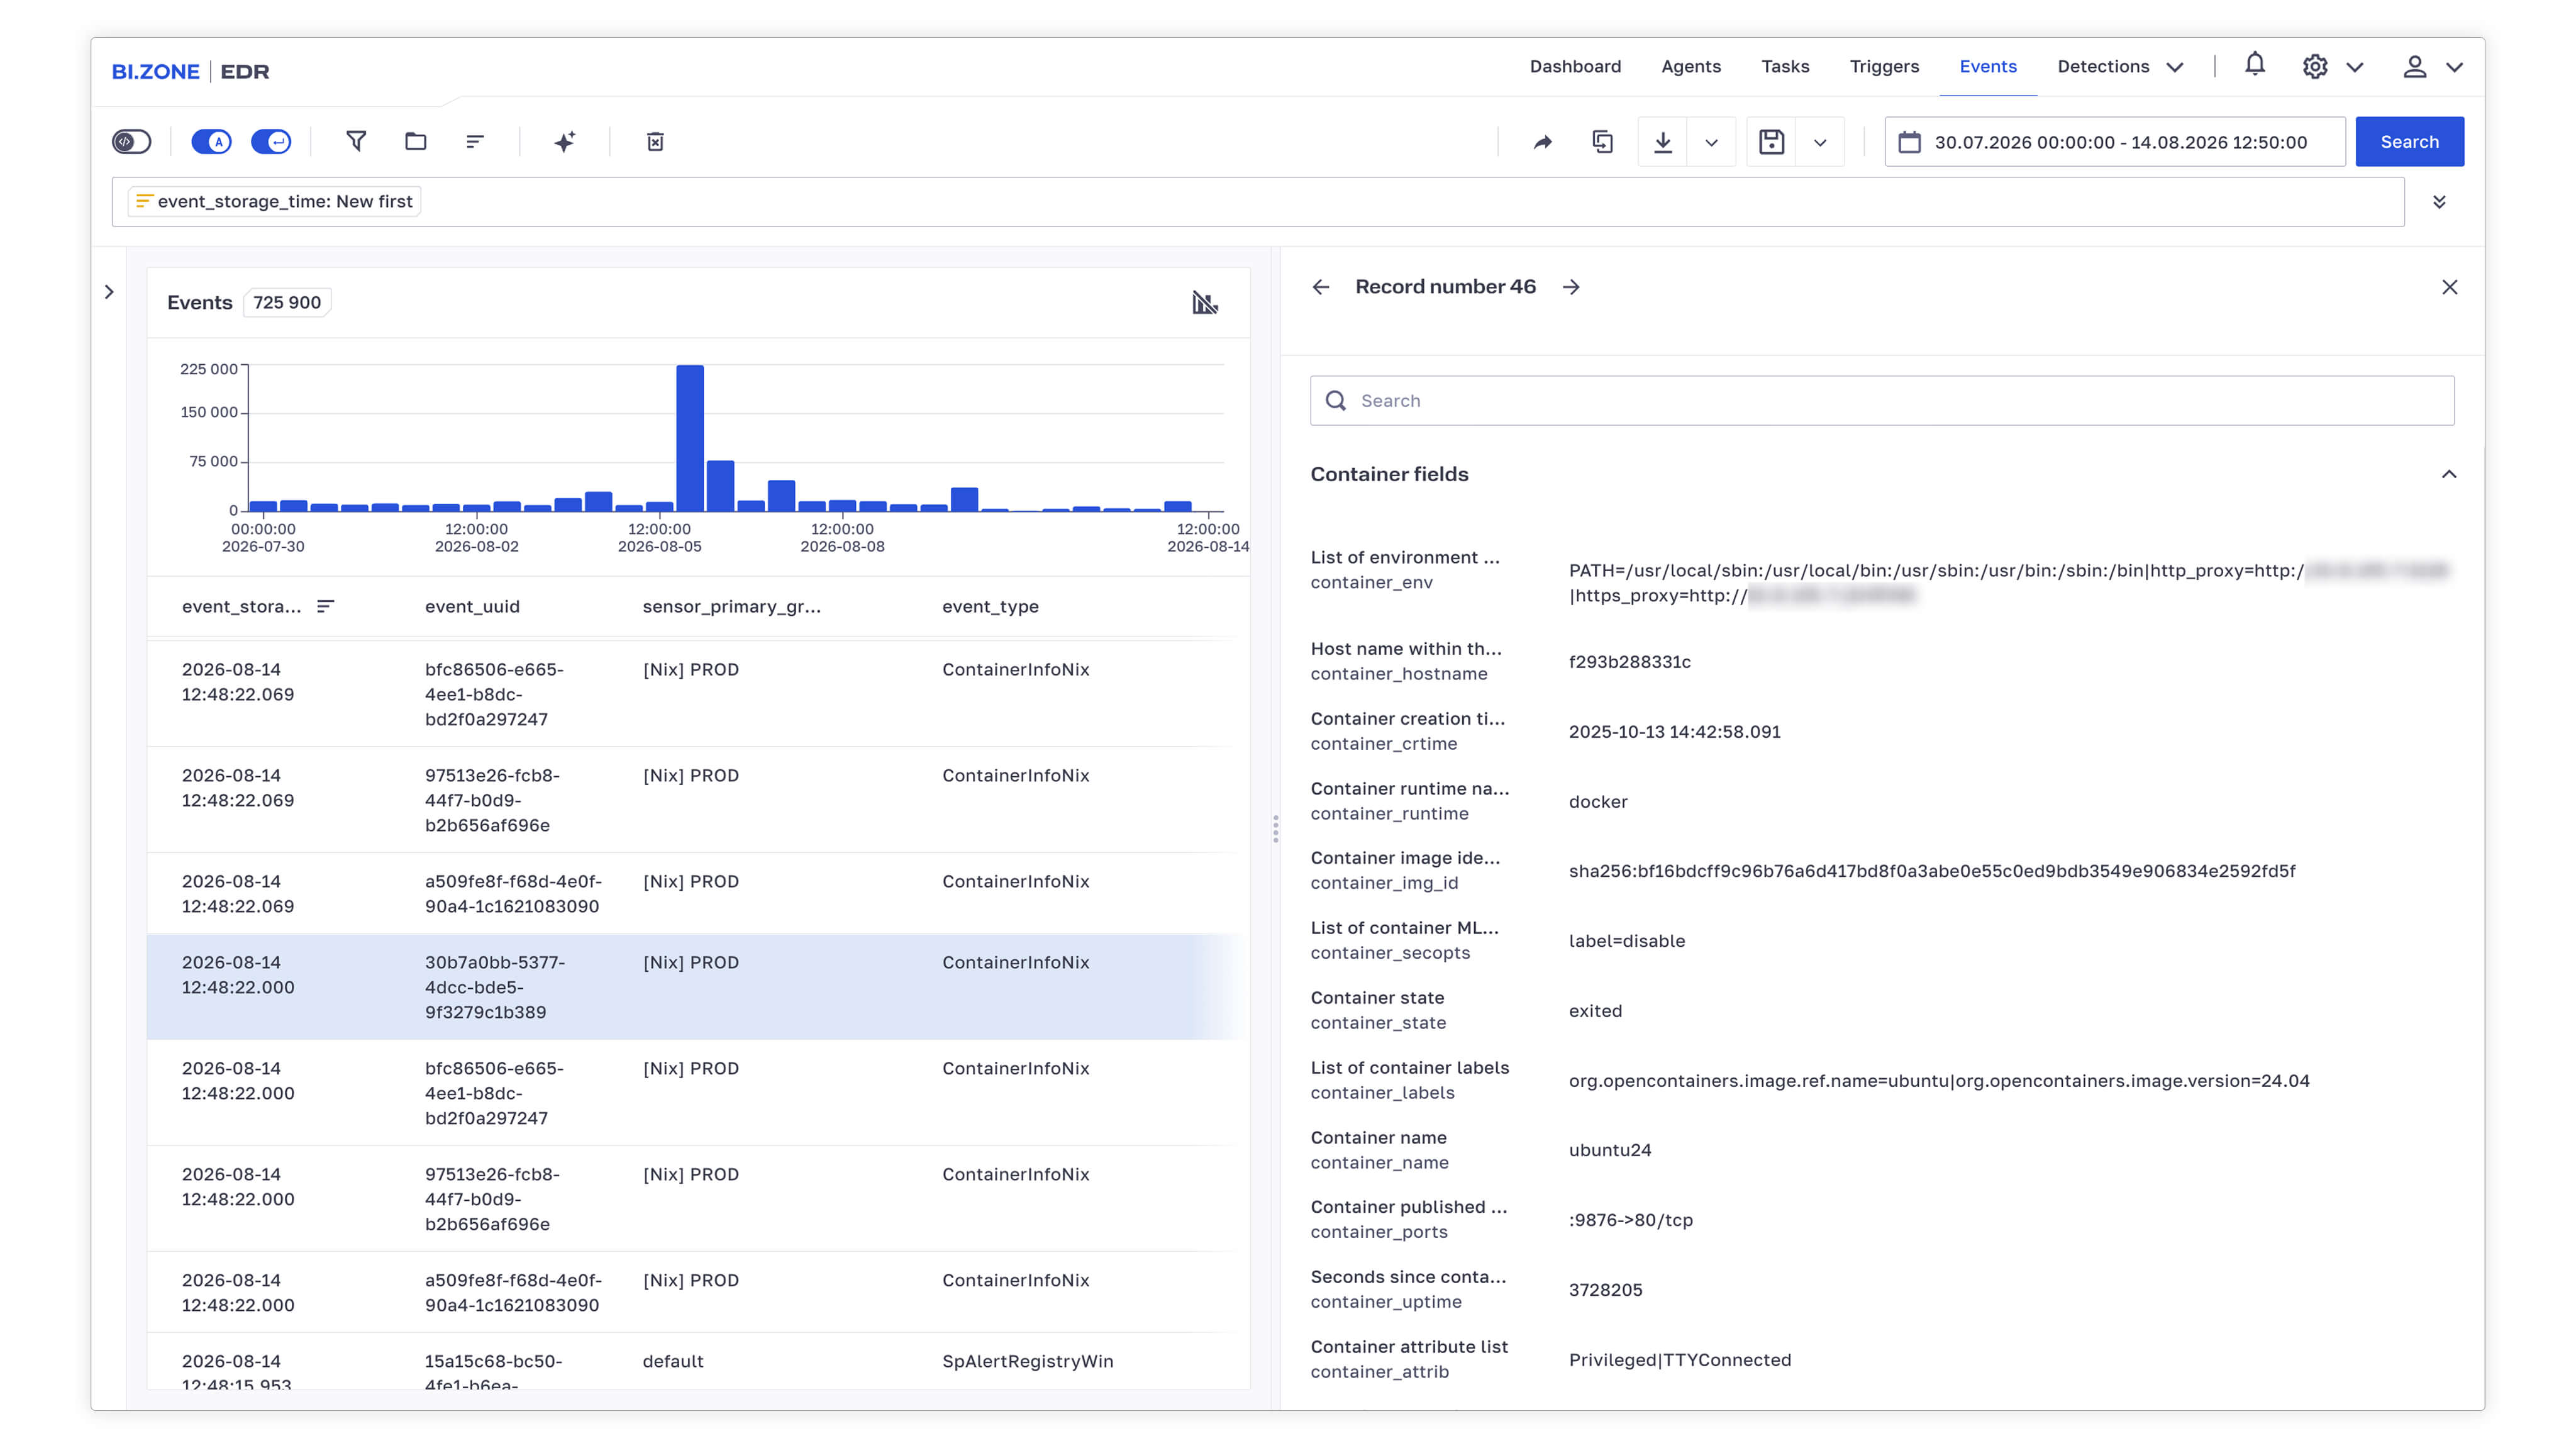Share the query via arrow icon
This screenshot has height=1448, width=2576.
[x=1543, y=142]
